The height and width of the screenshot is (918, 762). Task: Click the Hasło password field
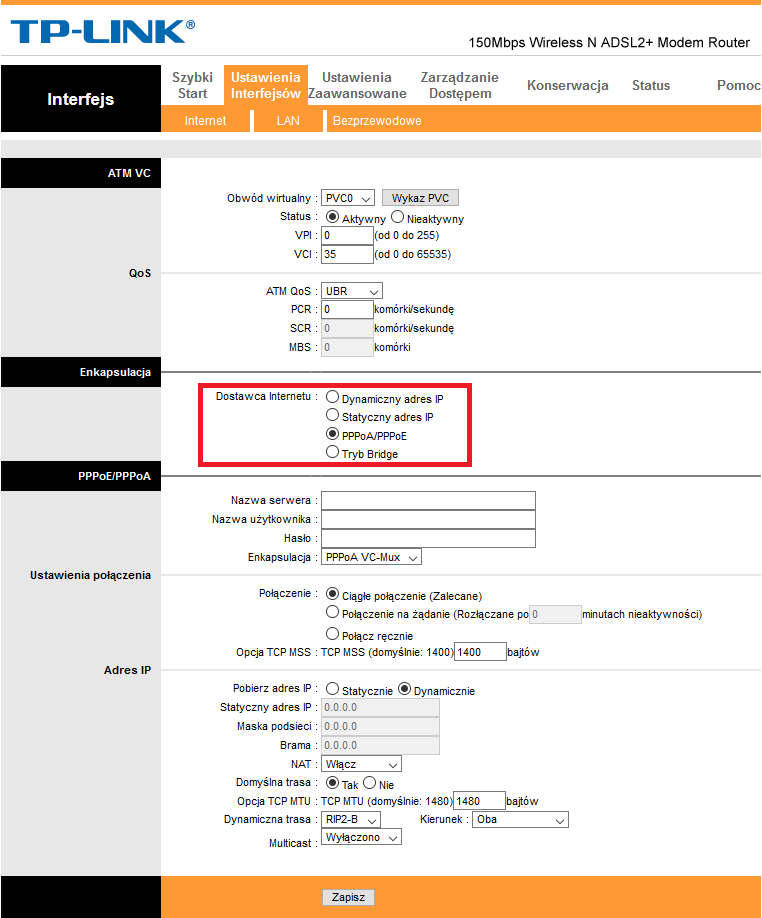tap(428, 539)
